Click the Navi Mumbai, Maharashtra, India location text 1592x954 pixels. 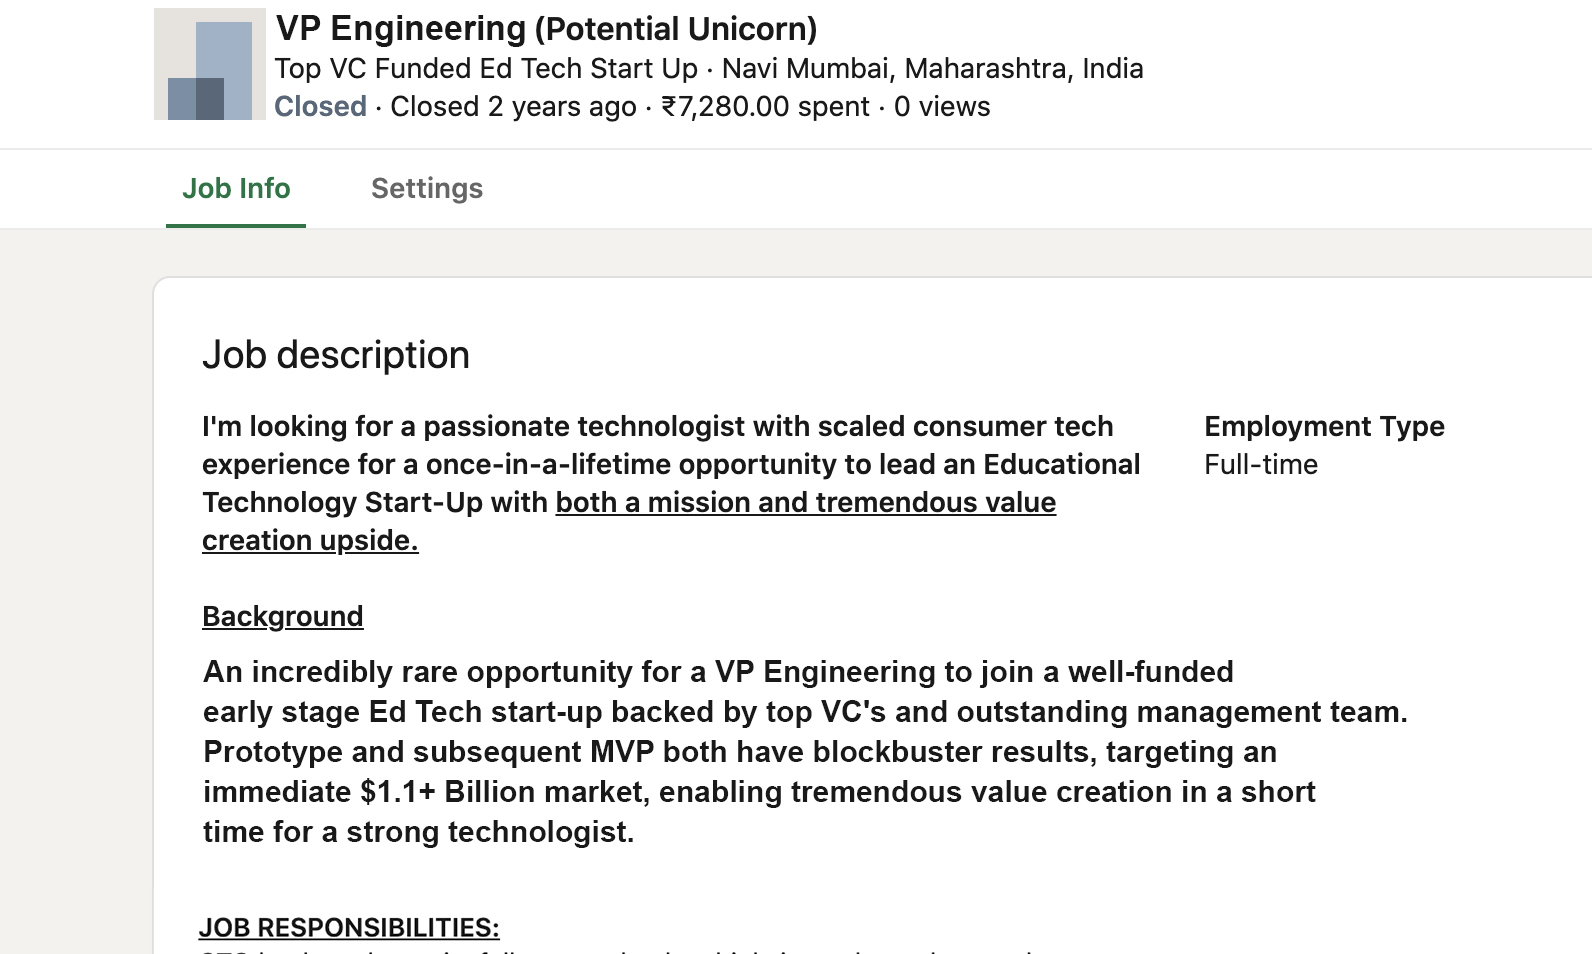pyautogui.click(x=933, y=69)
